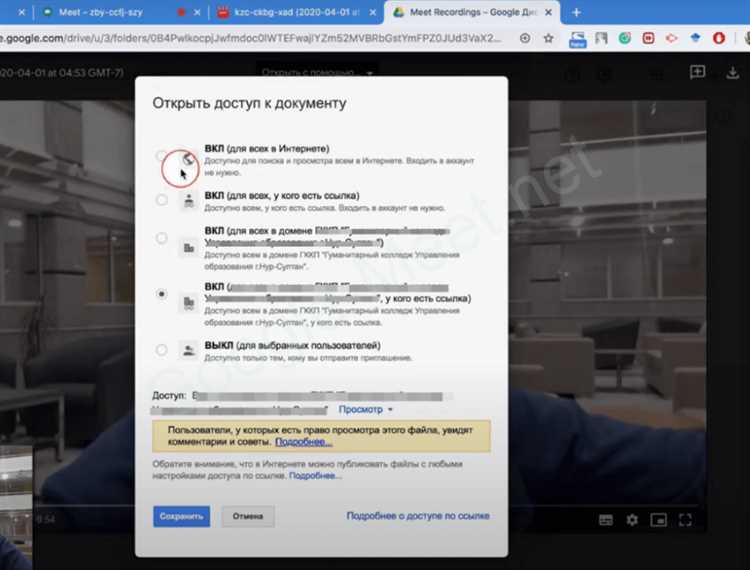Click the building icon beside the domain-with-link option

coord(189,303)
